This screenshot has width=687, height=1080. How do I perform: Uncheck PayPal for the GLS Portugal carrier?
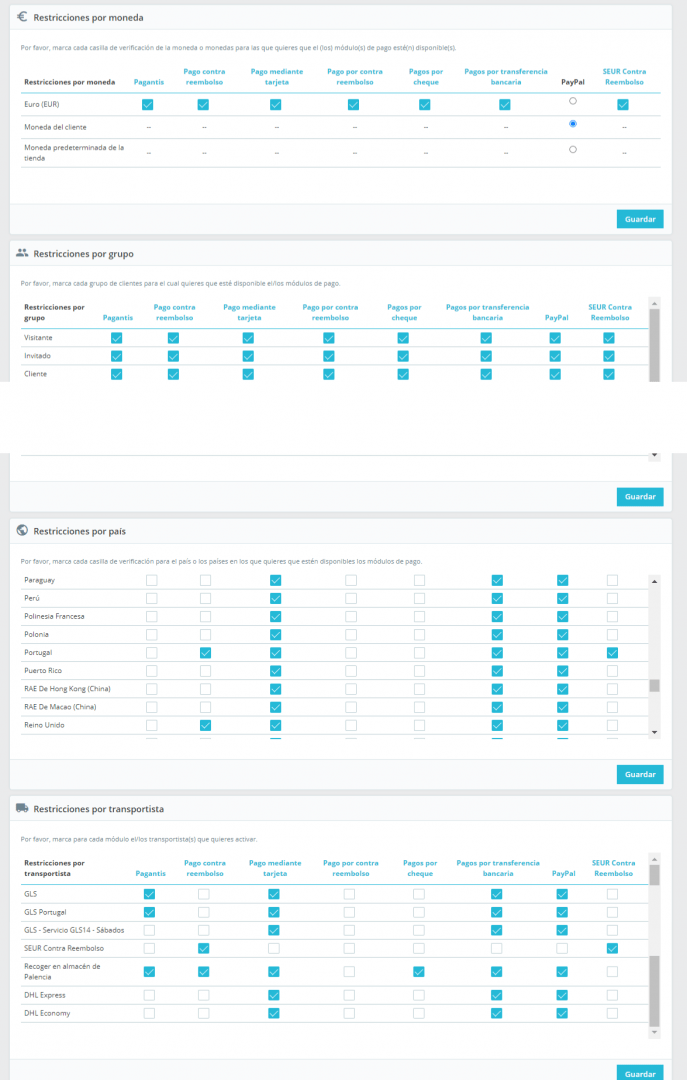pyautogui.click(x=562, y=912)
